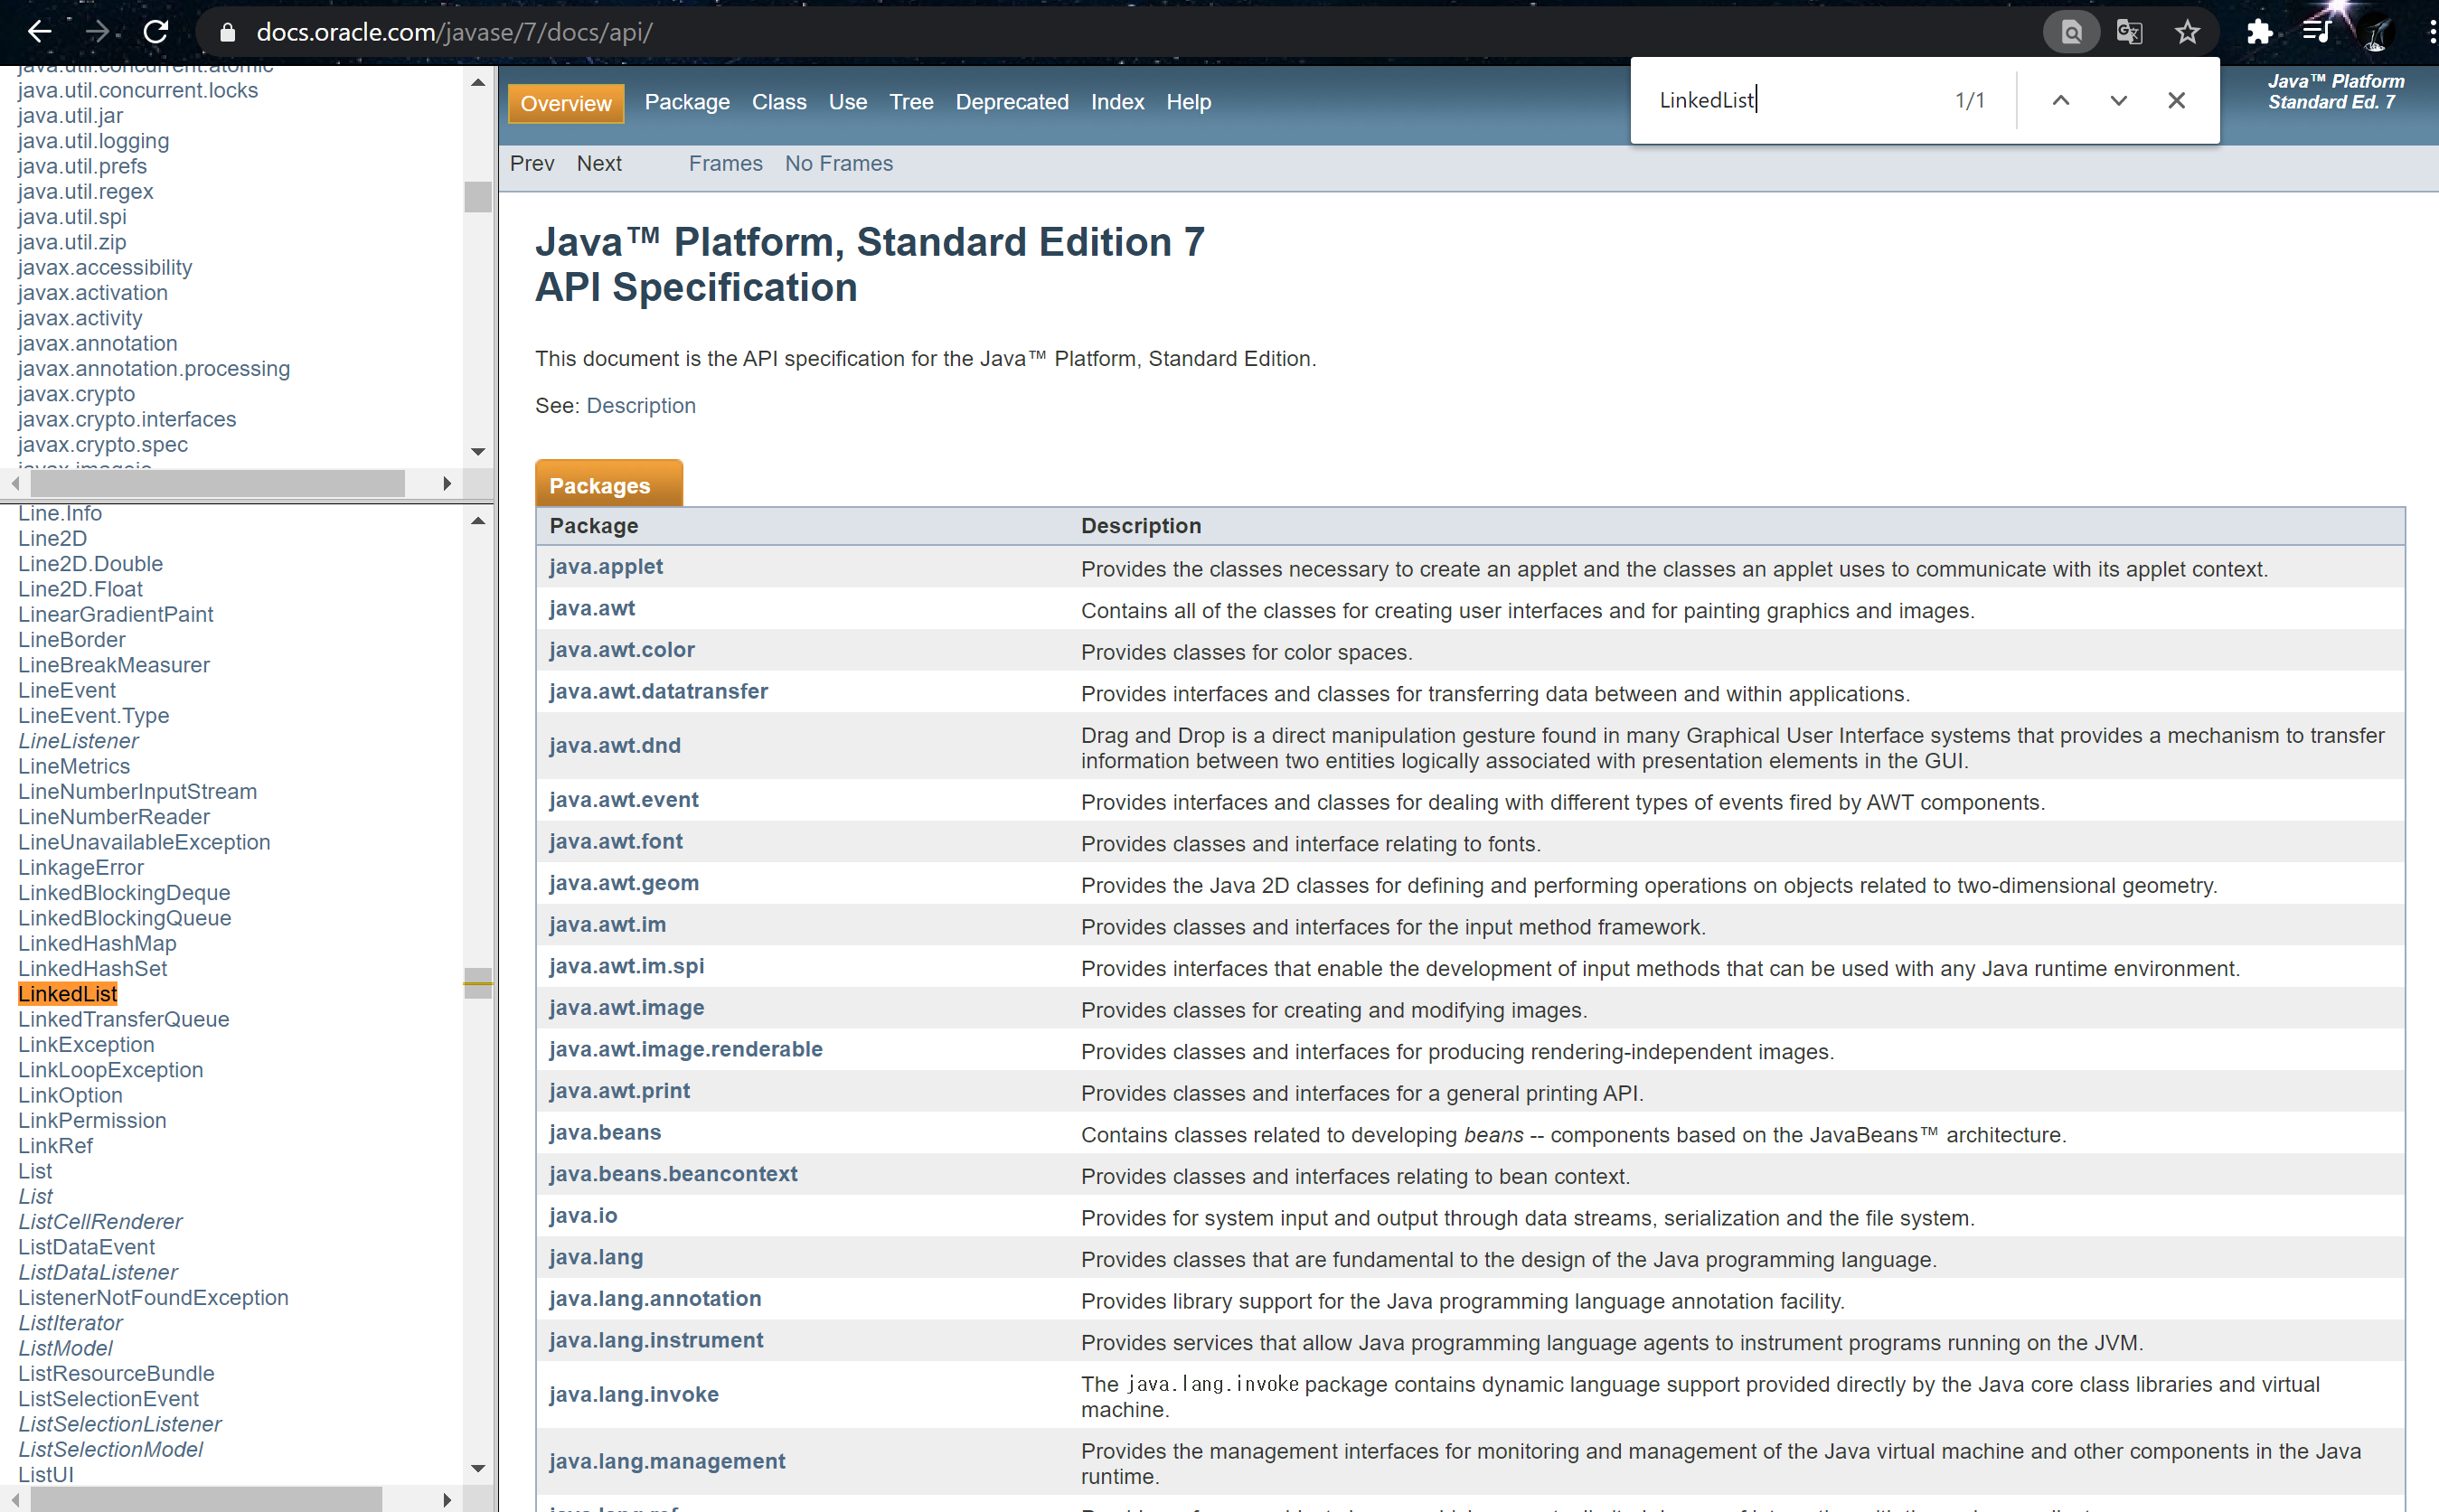
Task: Open the media control playlist icon
Action: (2316, 32)
